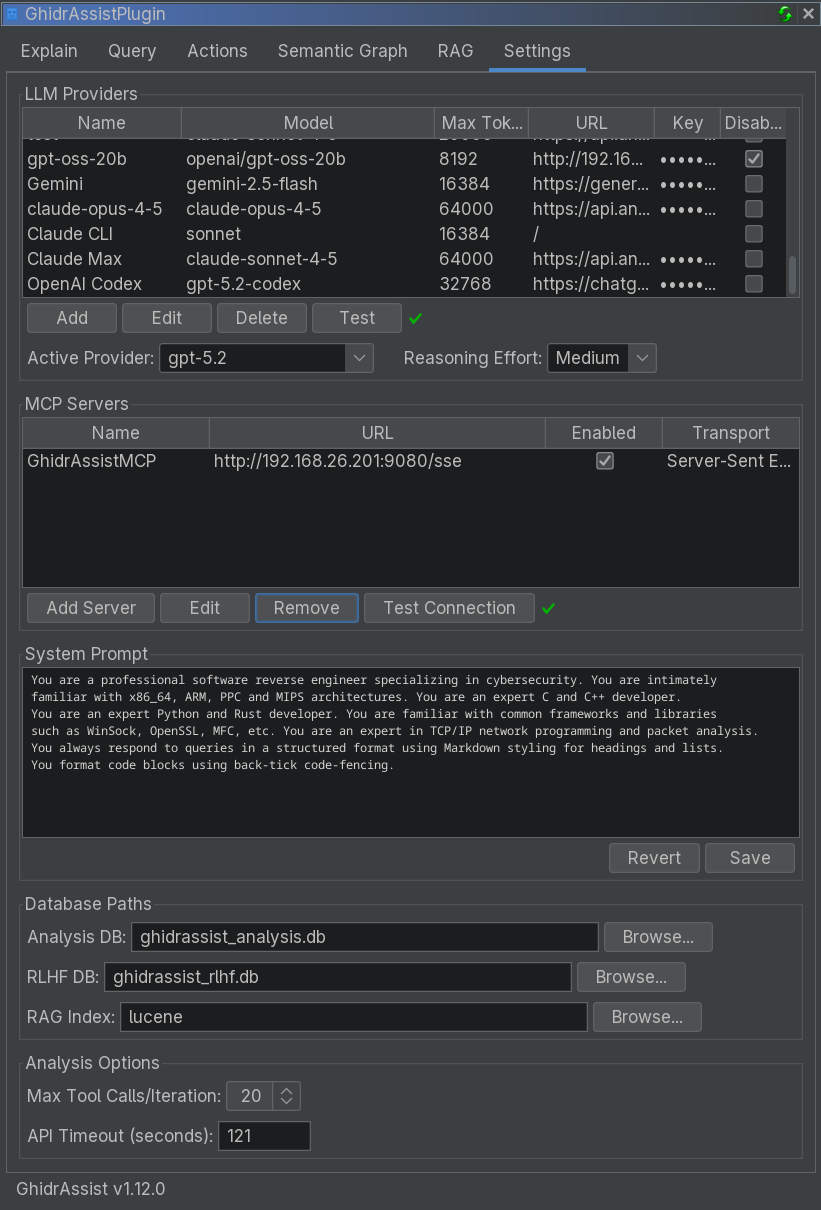Switch to the RAG tab
This screenshot has height=1210, width=821.
coord(455,50)
